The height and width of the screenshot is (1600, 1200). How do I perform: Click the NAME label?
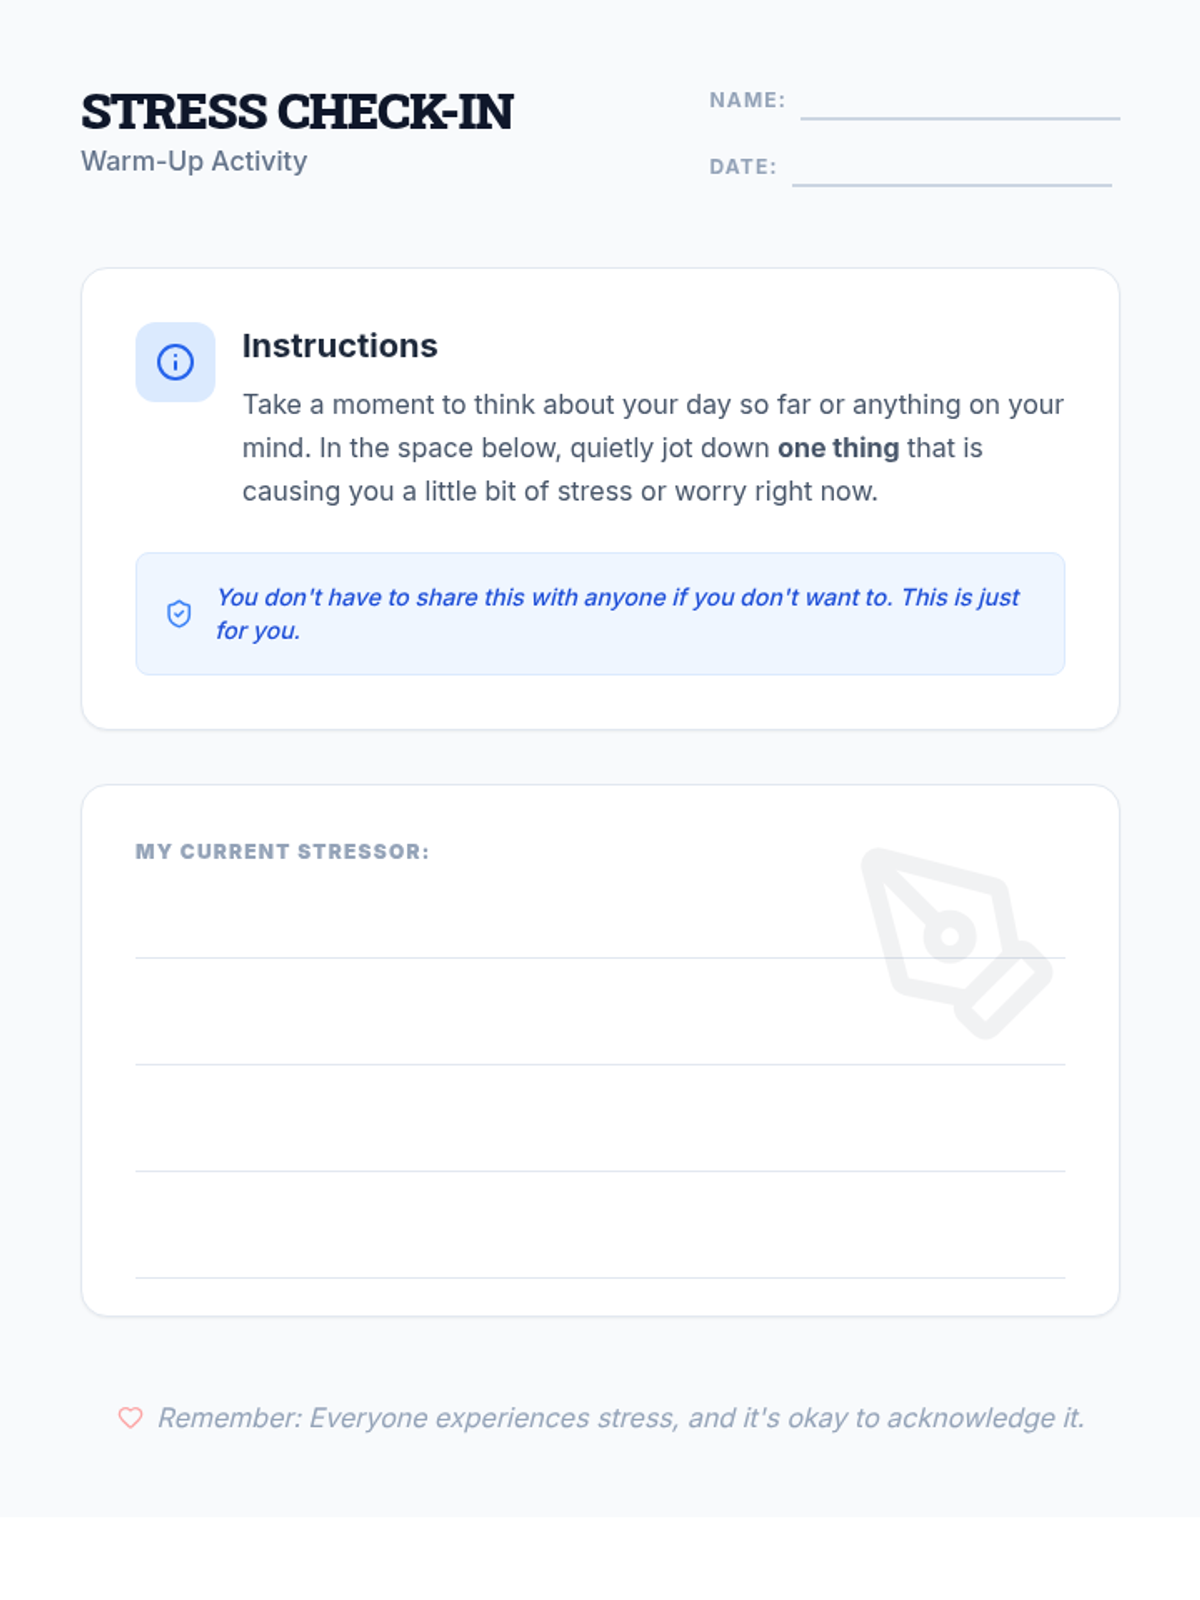[747, 100]
